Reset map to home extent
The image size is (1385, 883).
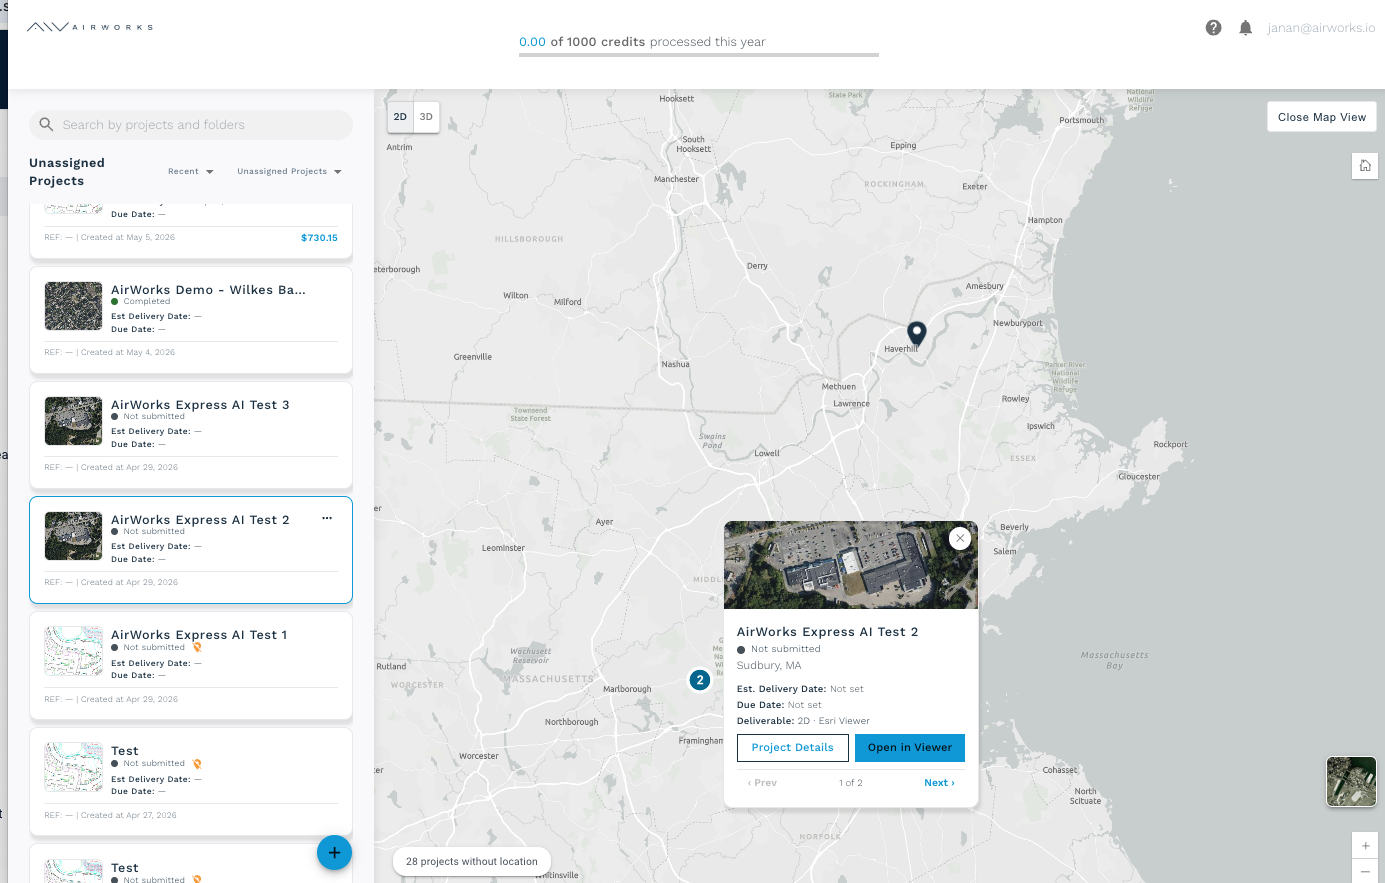[1365, 166]
